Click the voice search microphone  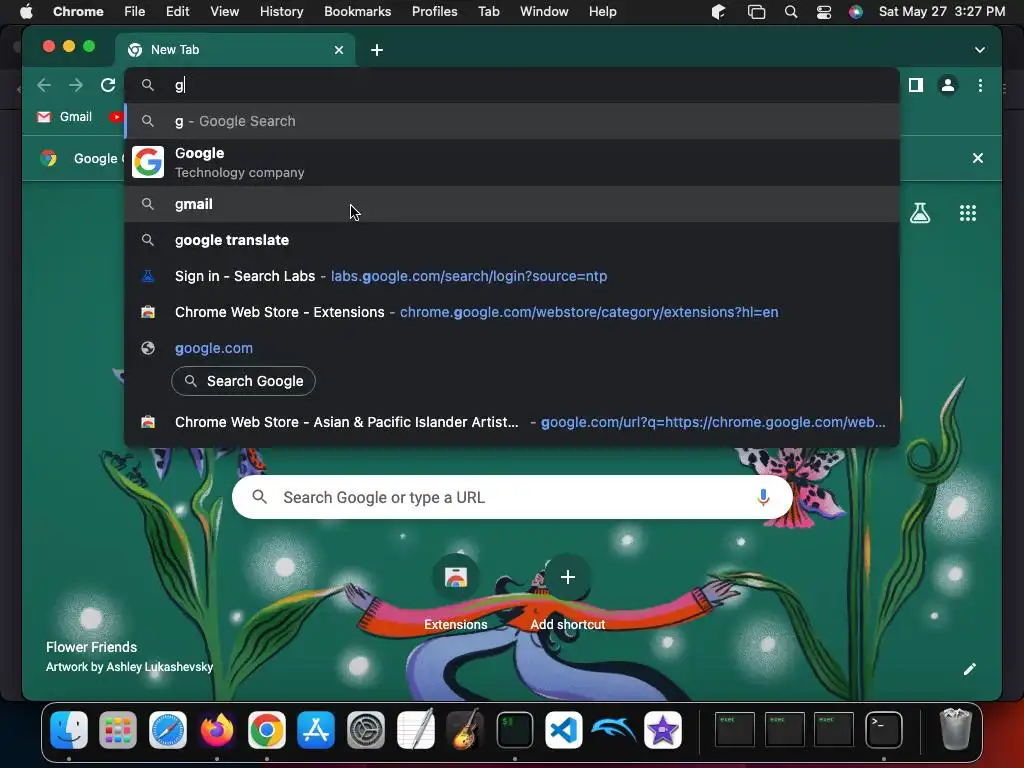pyautogui.click(x=763, y=497)
